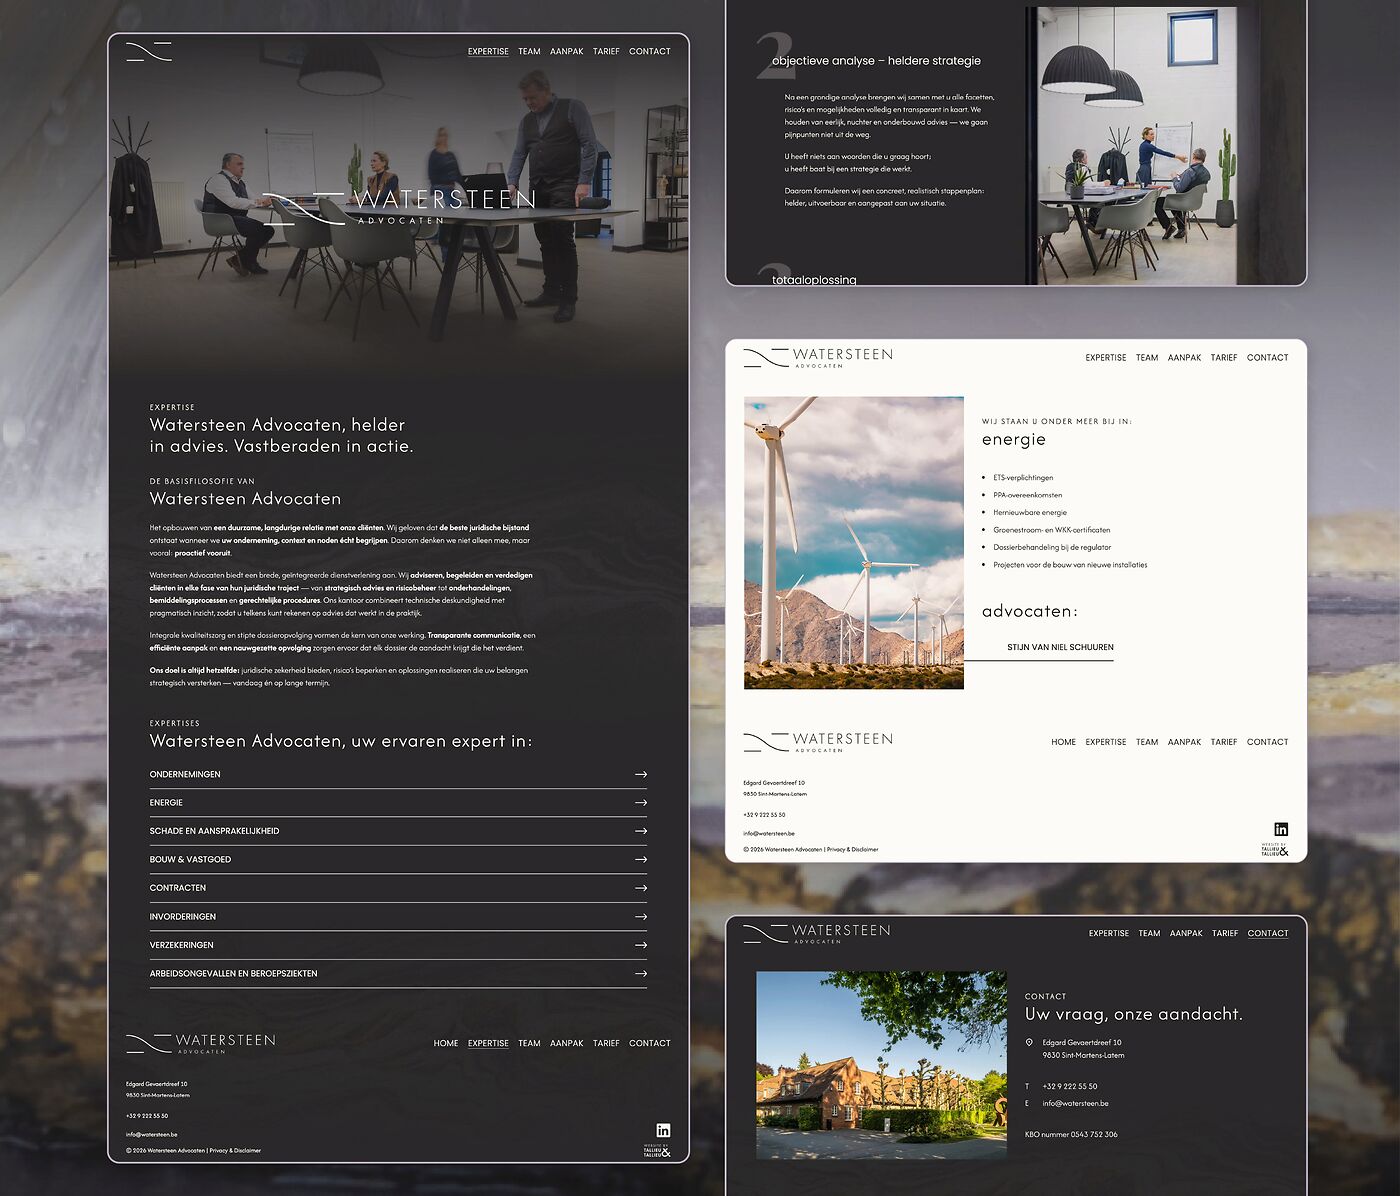Click the arrow for BOUW & VASTGOED

640,859
